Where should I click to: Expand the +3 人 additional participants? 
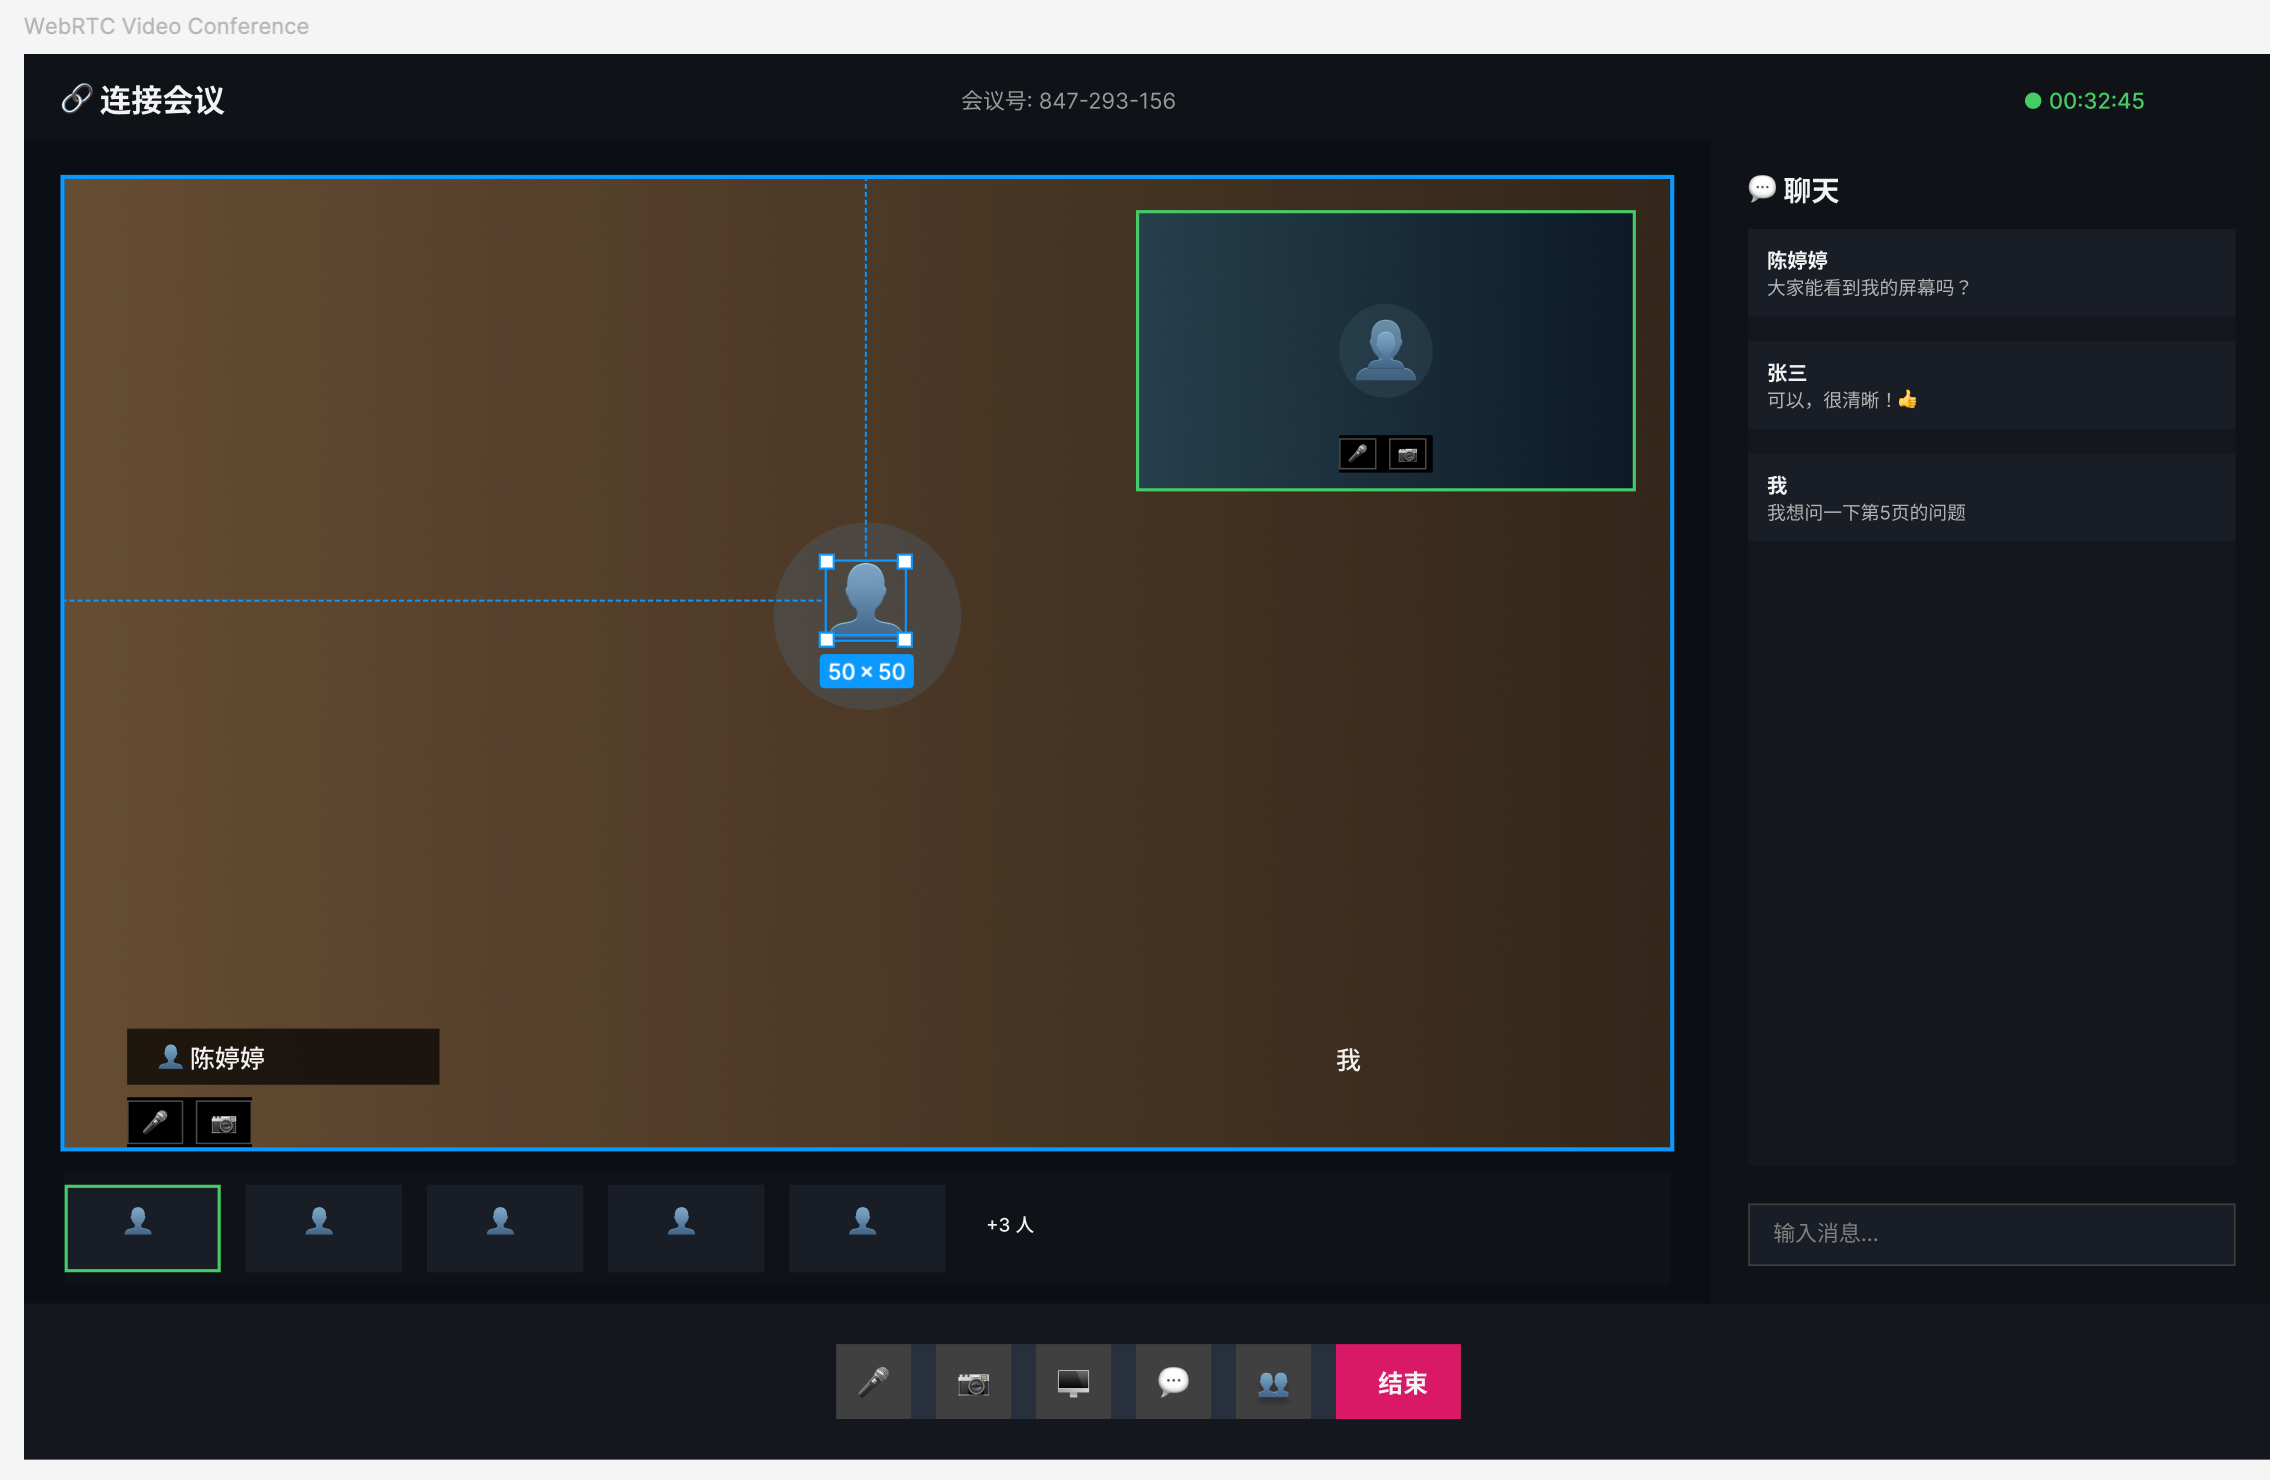(x=1010, y=1225)
